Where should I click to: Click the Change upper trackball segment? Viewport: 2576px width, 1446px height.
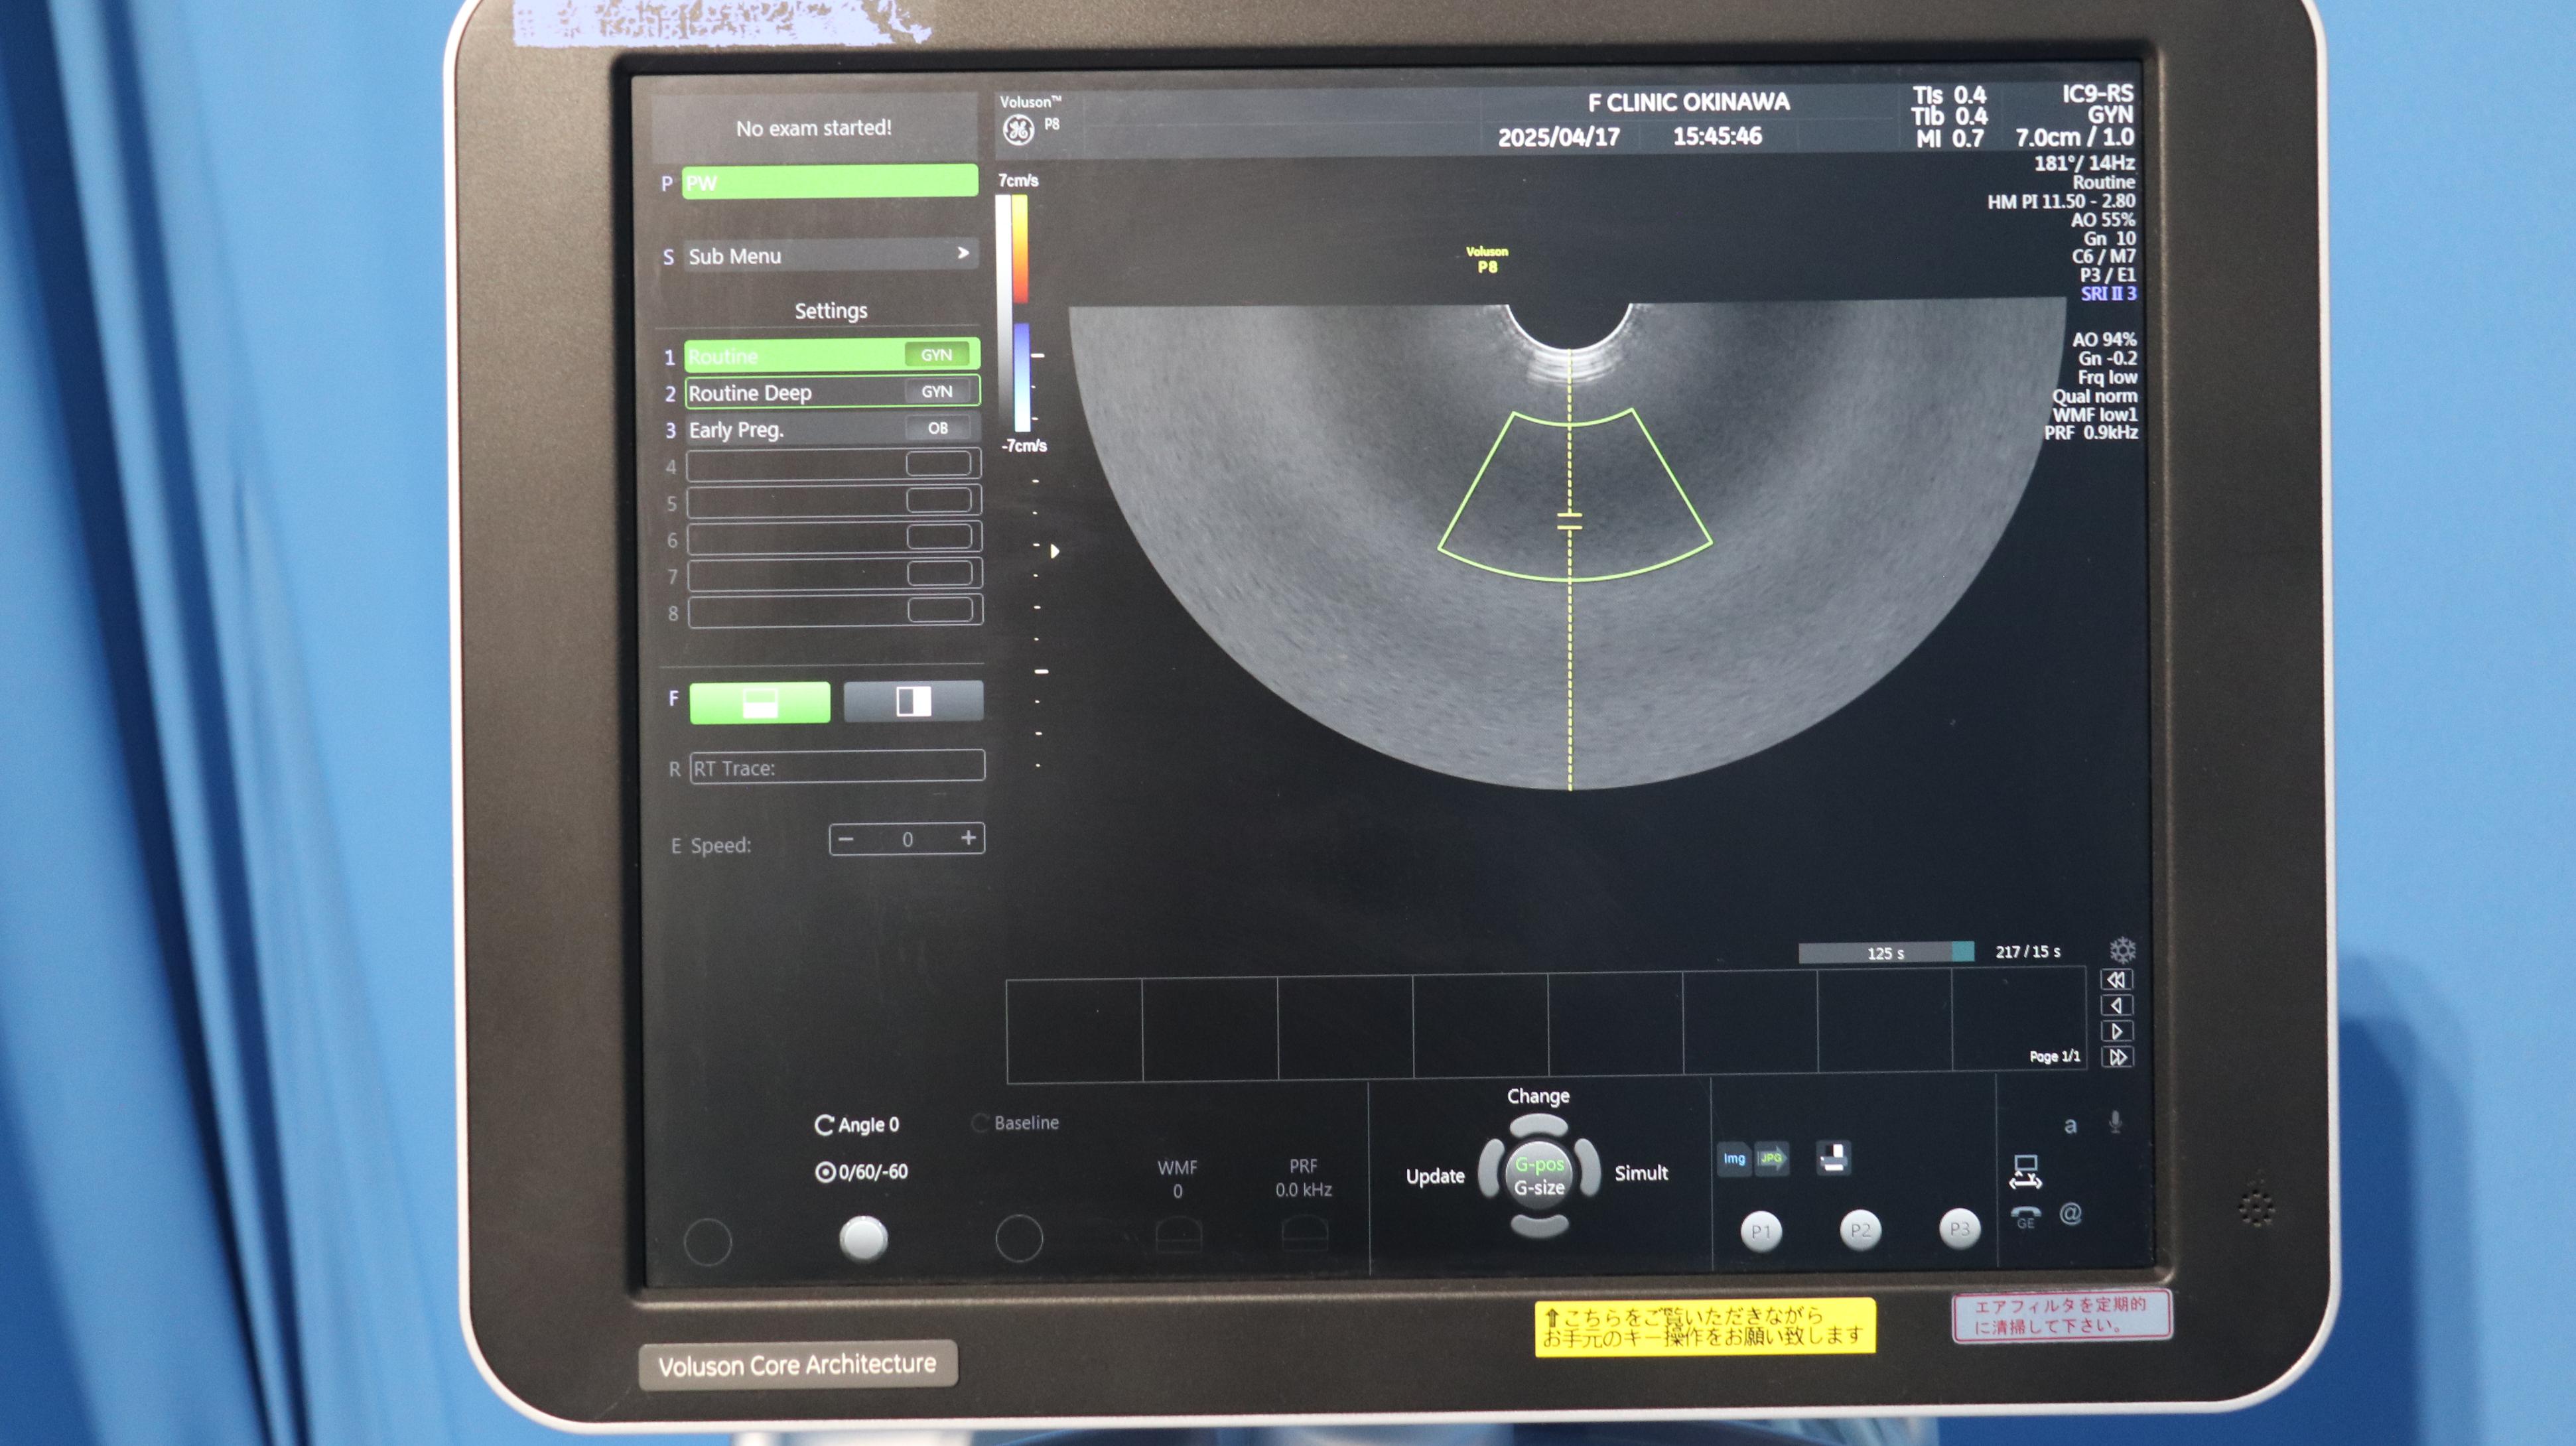pyautogui.click(x=1539, y=1125)
